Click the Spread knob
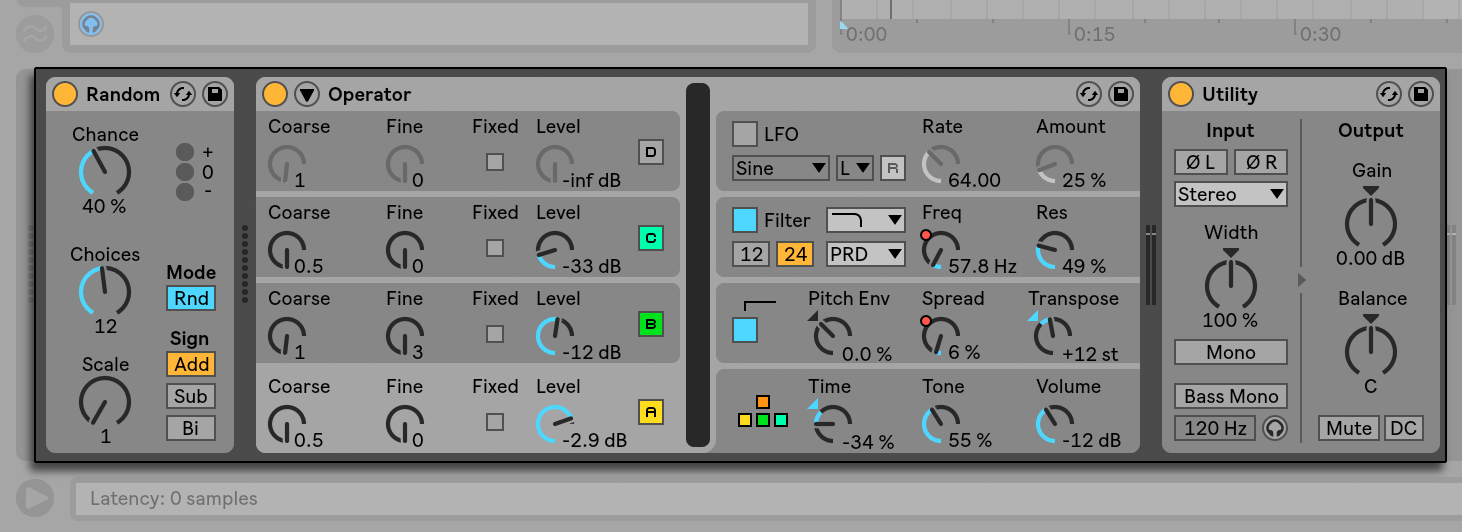 click(941, 337)
